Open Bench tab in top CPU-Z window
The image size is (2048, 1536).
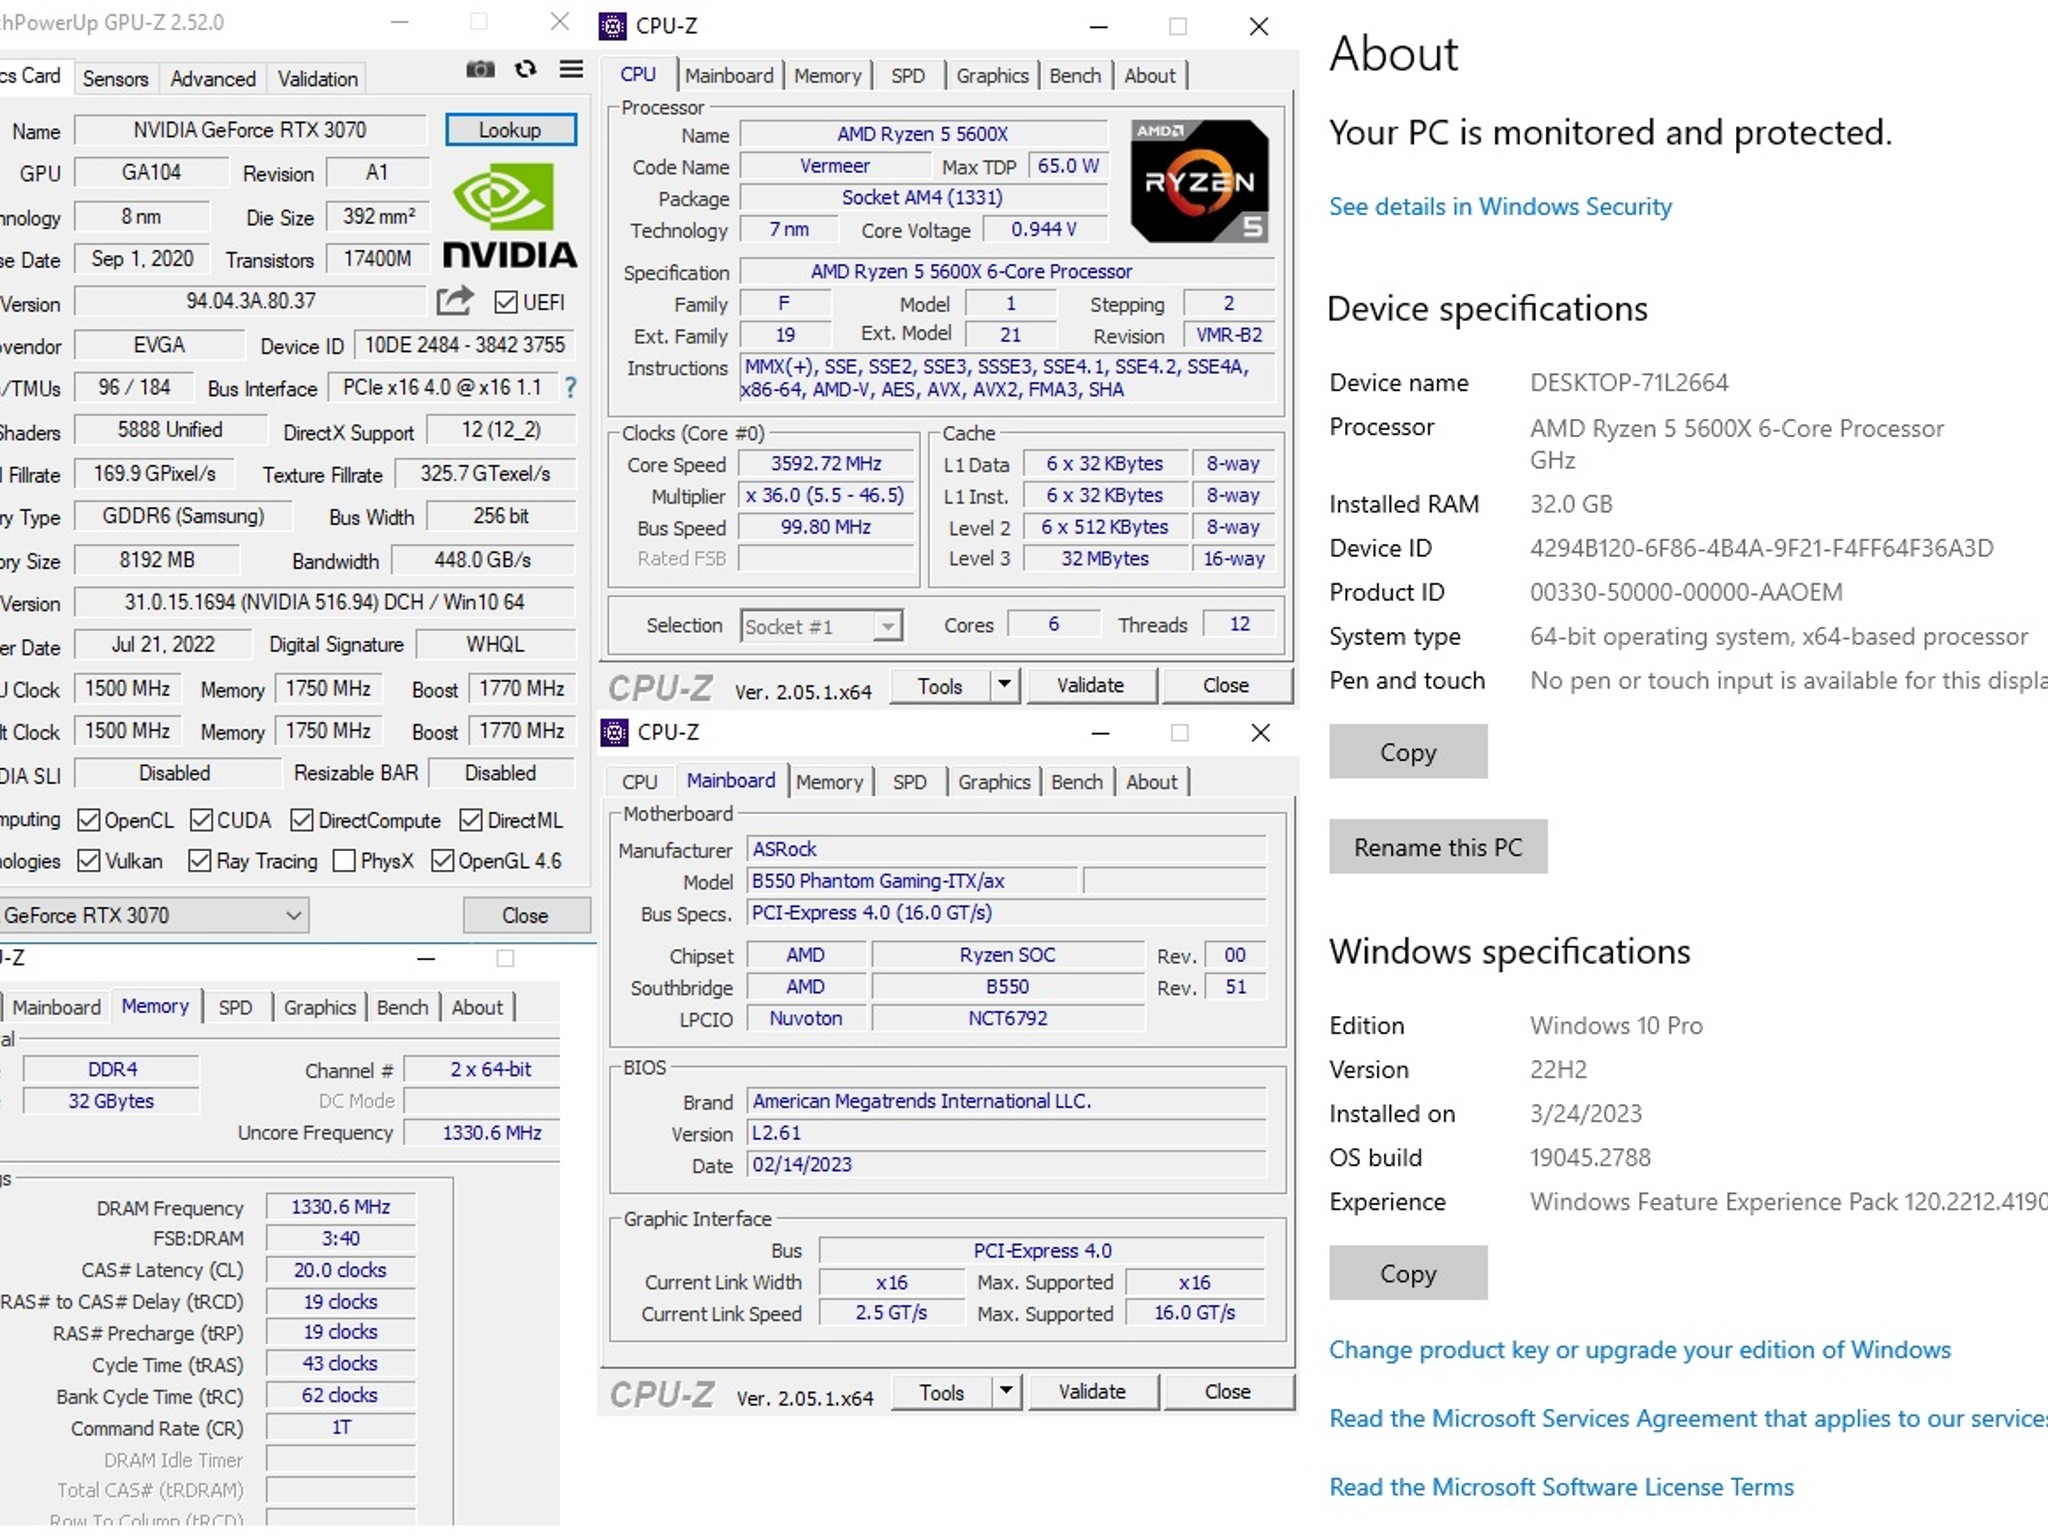click(x=1075, y=76)
